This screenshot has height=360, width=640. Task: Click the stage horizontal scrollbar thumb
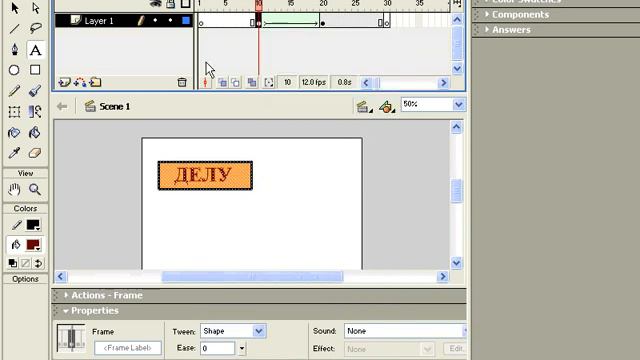coord(252,277)
